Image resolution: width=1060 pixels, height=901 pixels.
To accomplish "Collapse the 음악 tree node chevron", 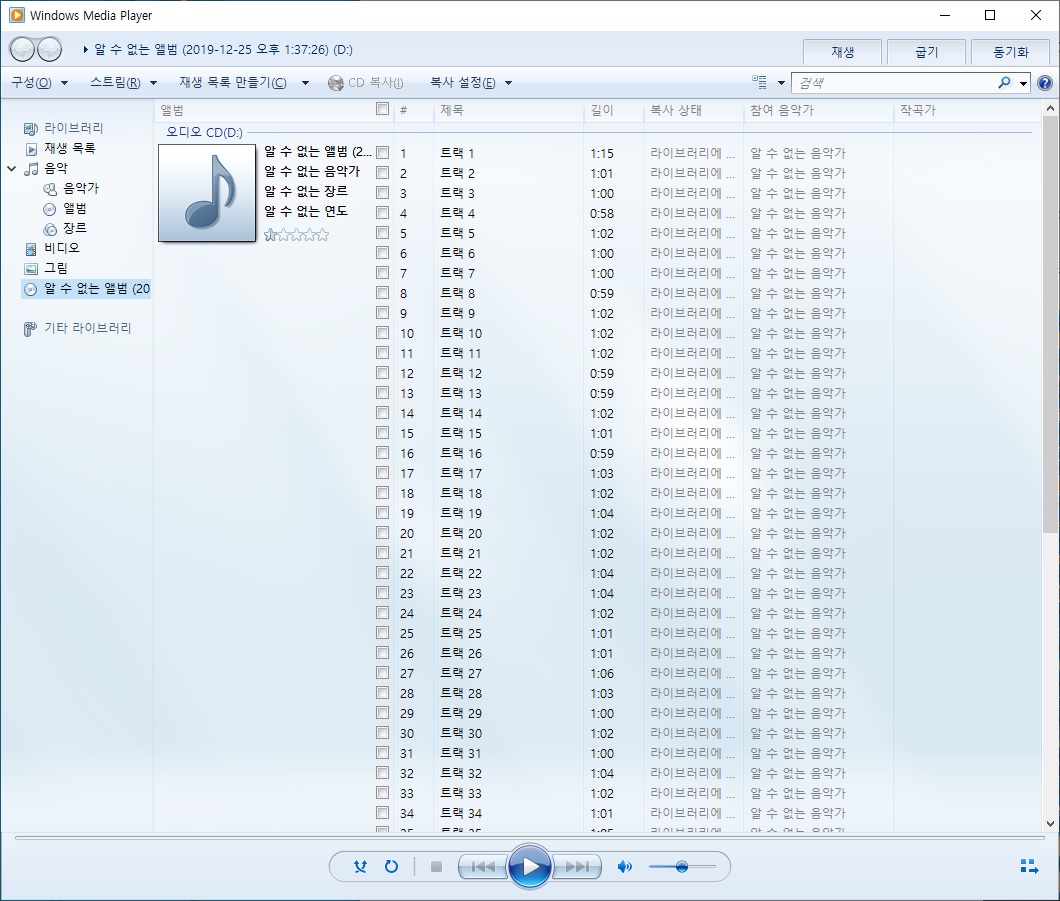I will point(11,168).
